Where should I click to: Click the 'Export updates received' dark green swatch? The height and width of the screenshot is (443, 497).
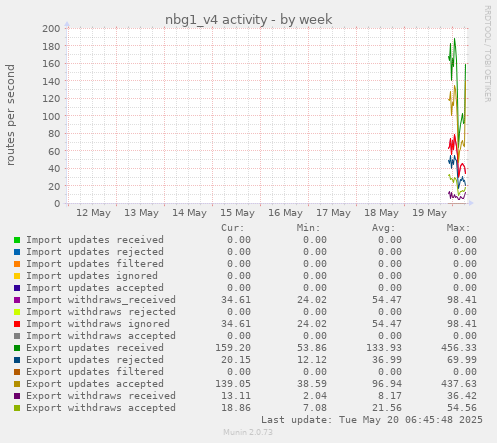17,348
